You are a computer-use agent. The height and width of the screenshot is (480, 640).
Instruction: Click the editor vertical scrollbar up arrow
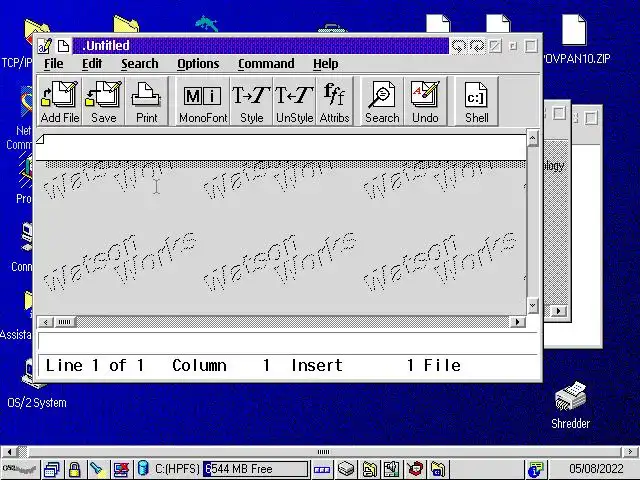click(x=532, y=138)
